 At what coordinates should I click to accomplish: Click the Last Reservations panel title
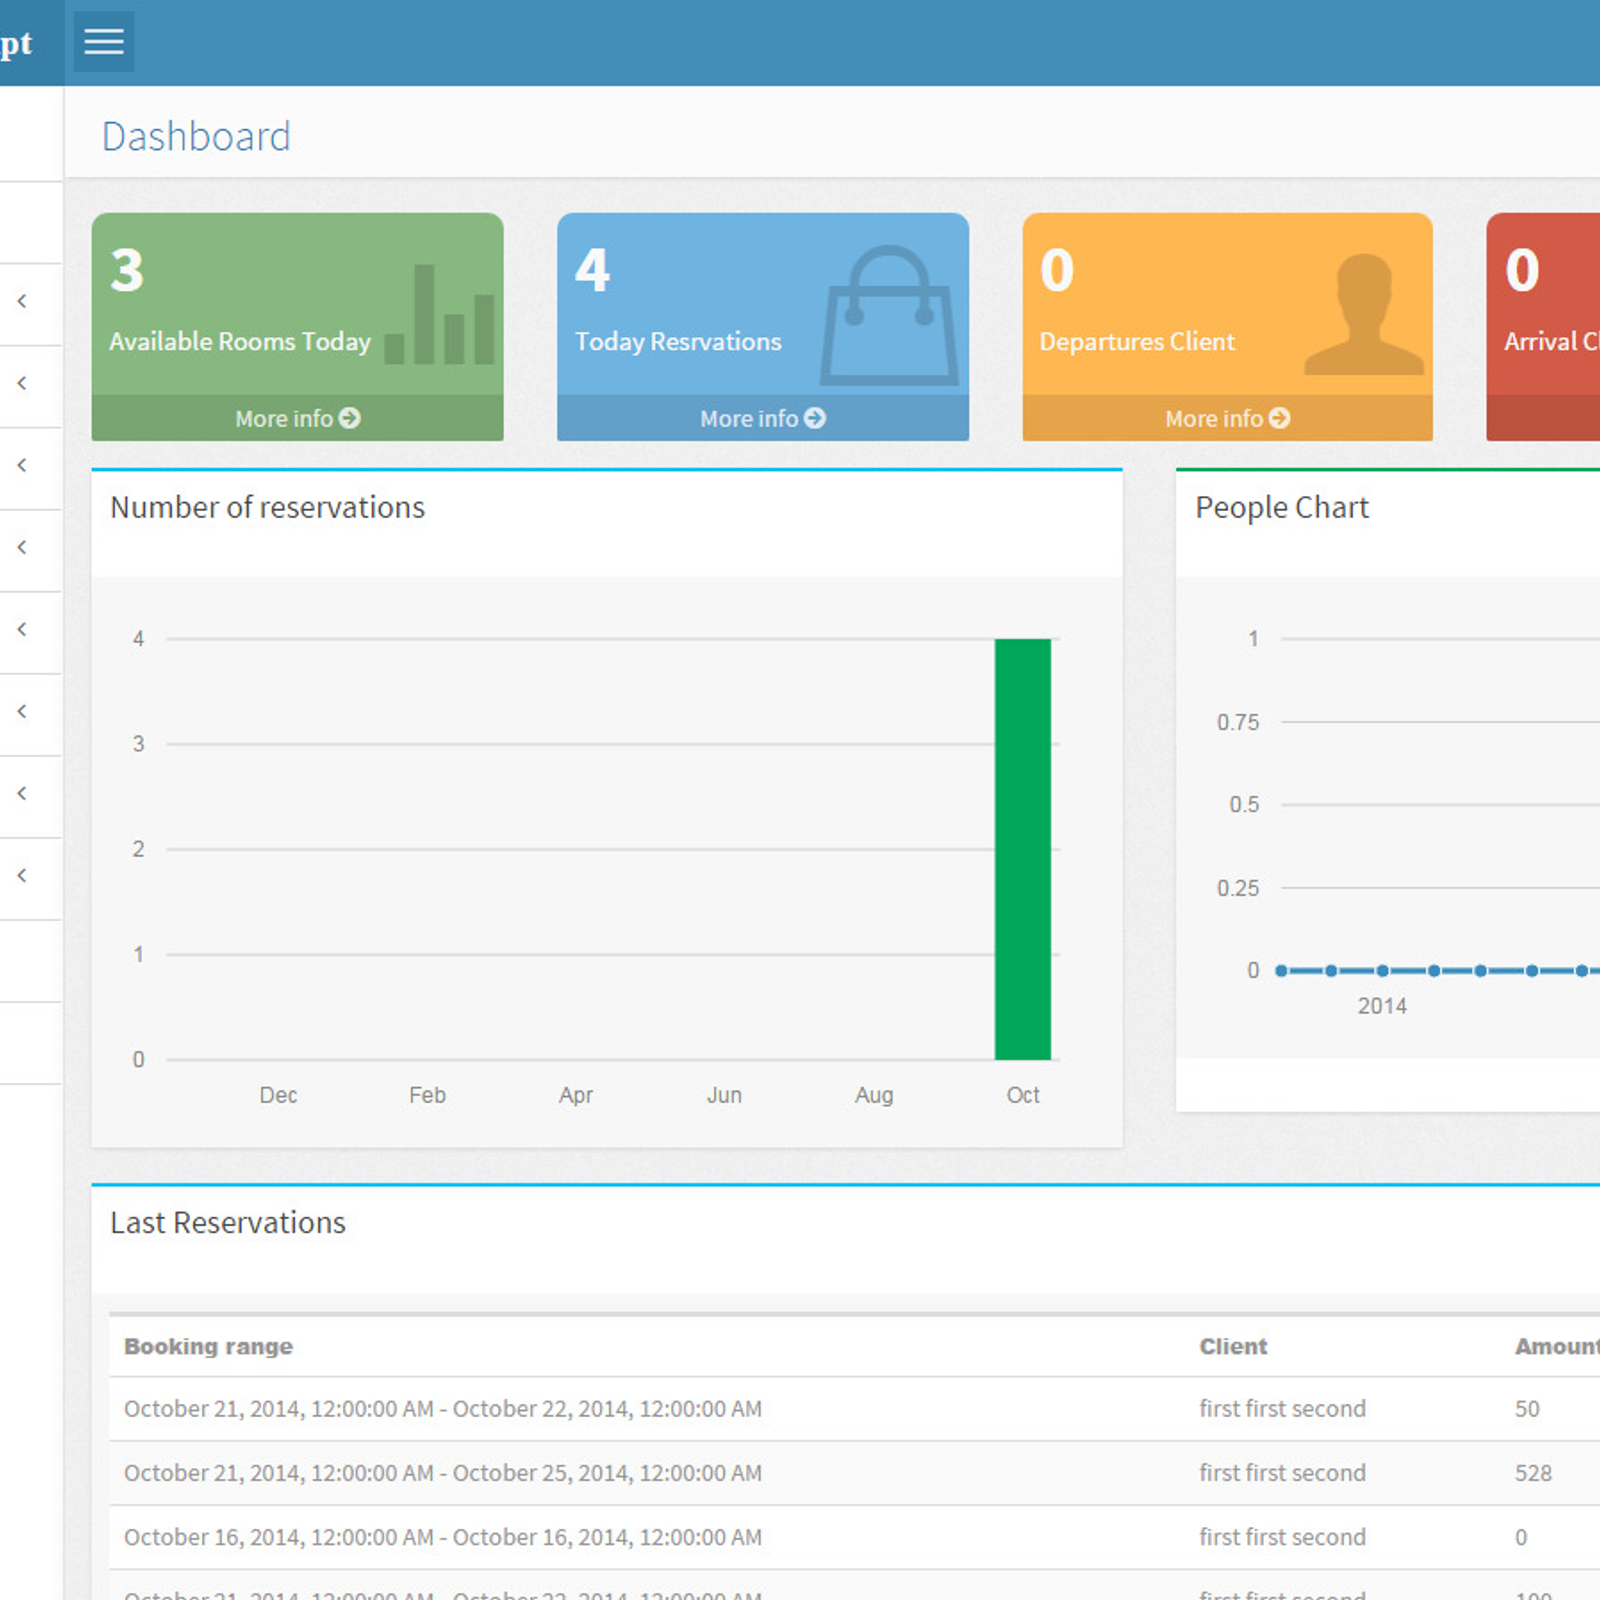click(x=228, y=1223)
